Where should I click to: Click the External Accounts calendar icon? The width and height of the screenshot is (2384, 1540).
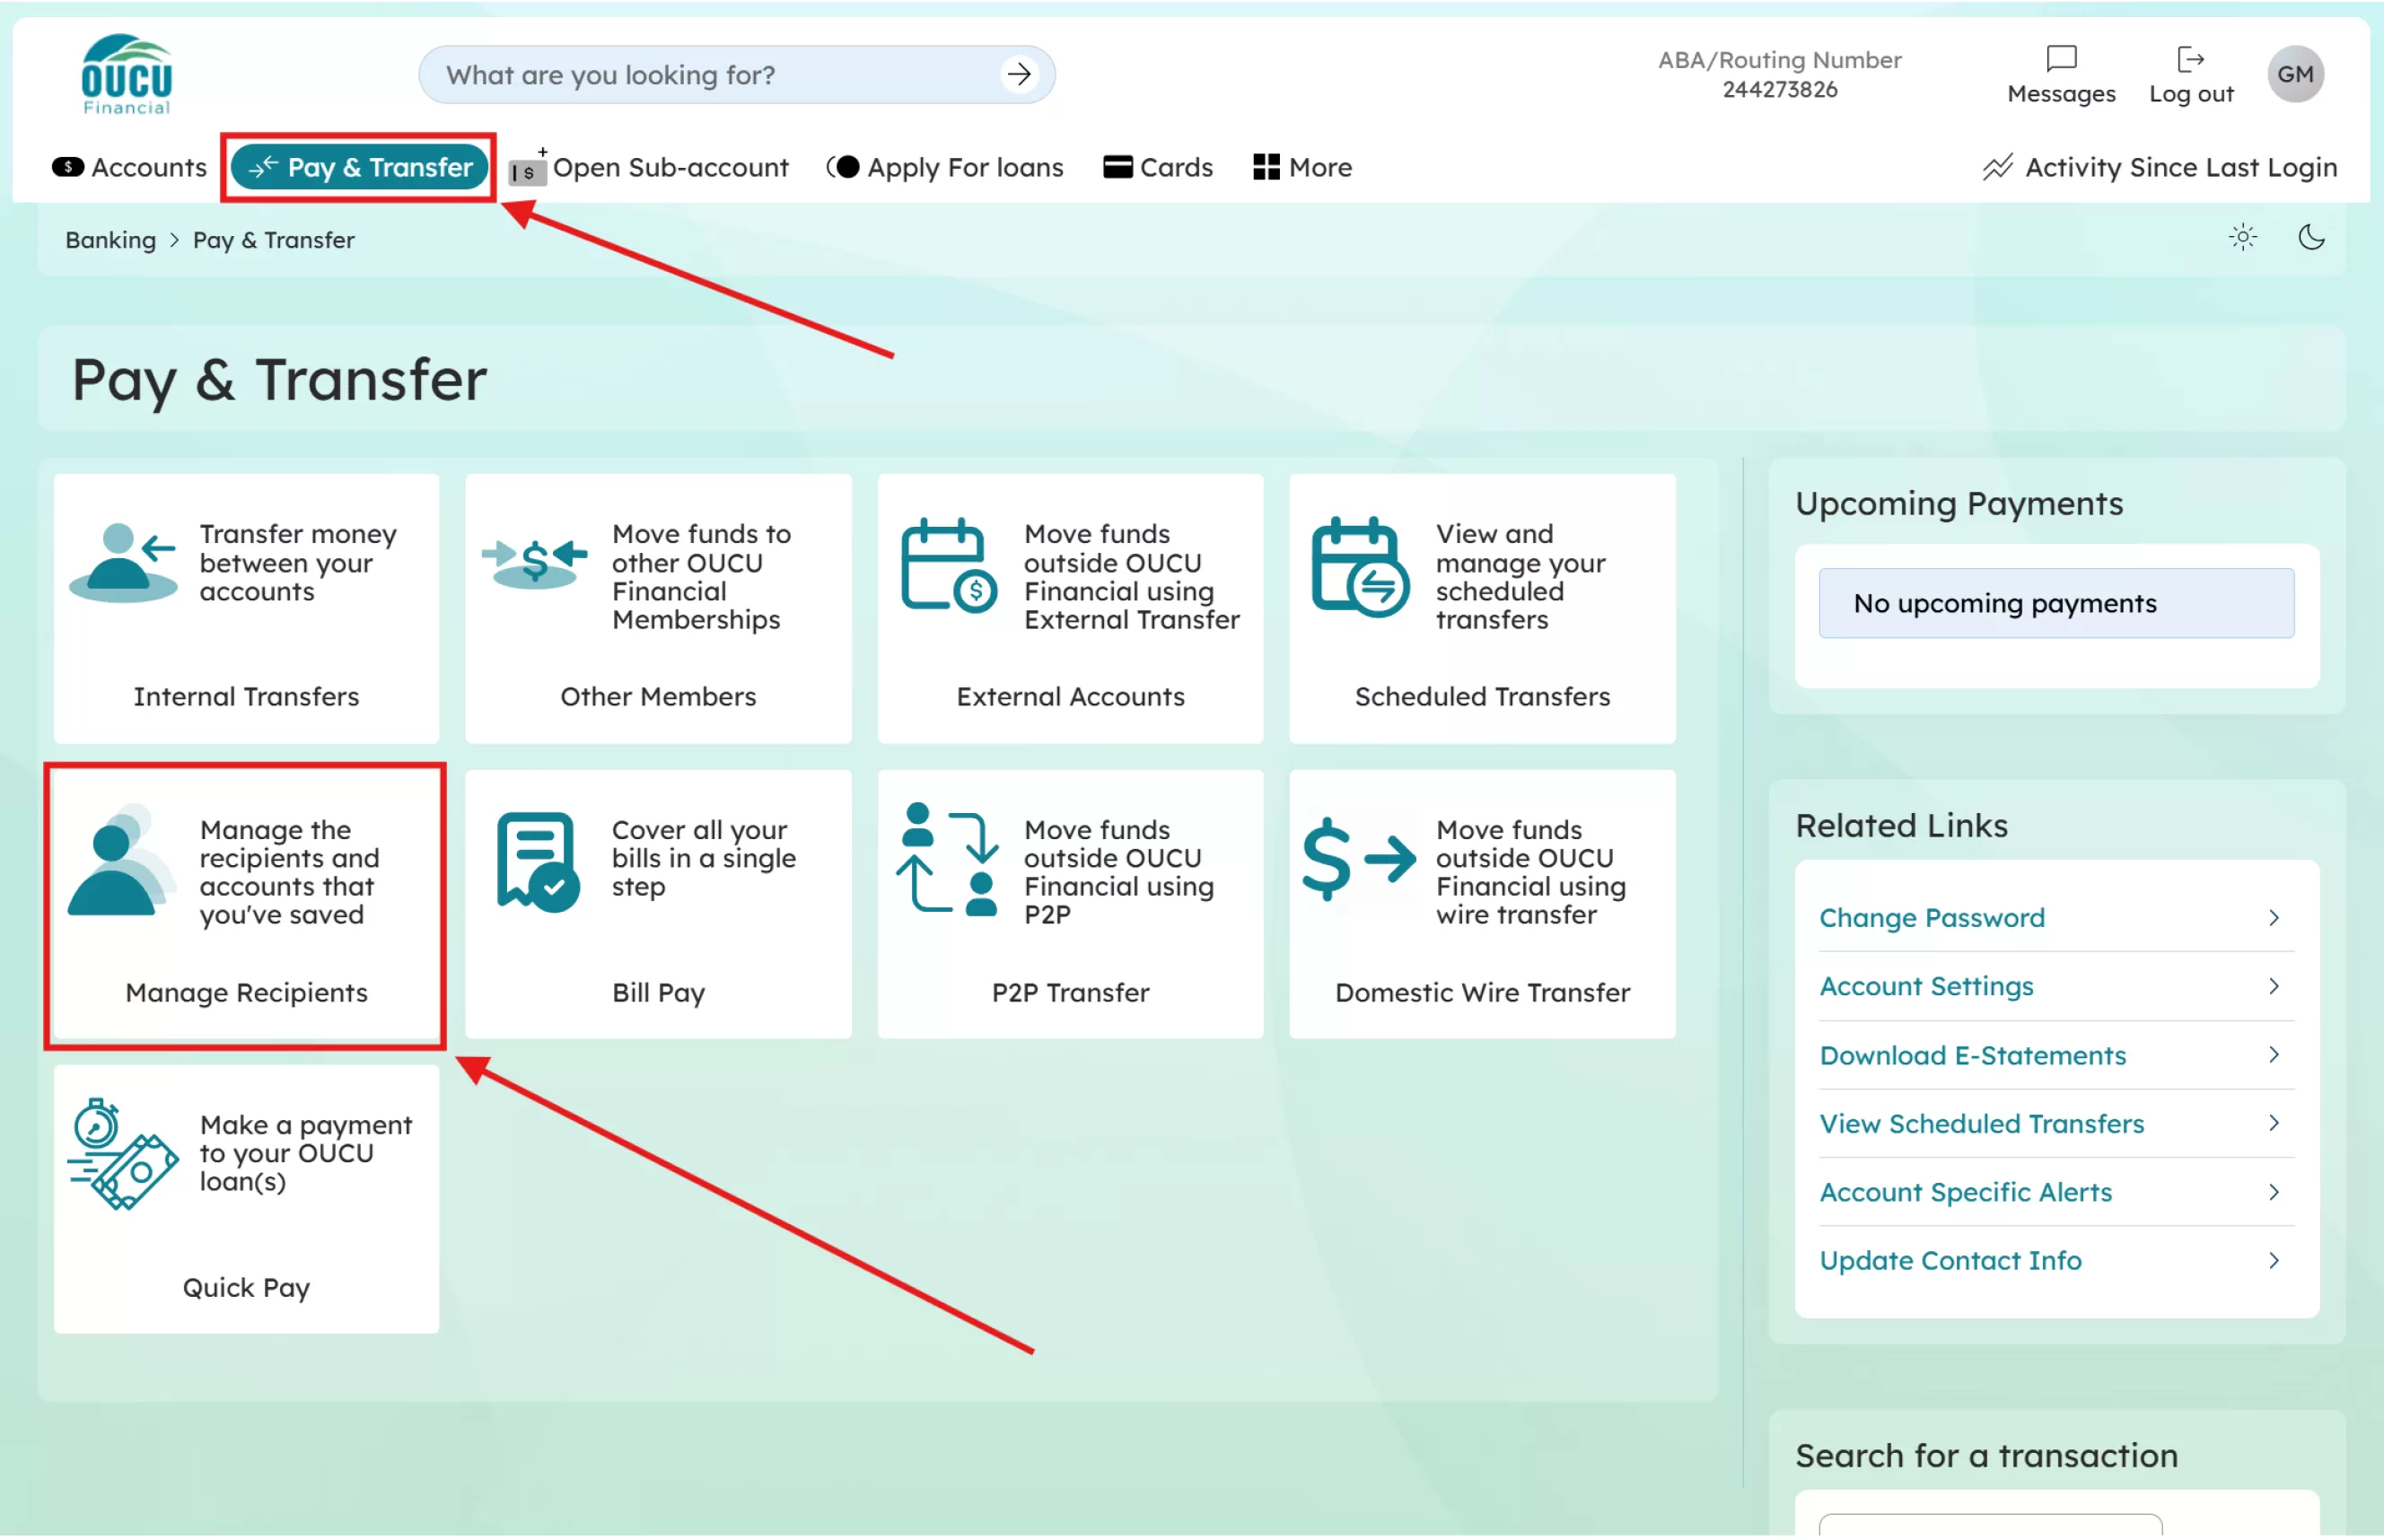948,565
